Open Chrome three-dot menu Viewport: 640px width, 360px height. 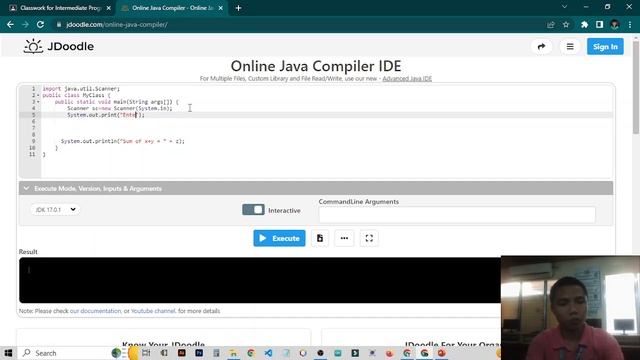click(630, 24)
